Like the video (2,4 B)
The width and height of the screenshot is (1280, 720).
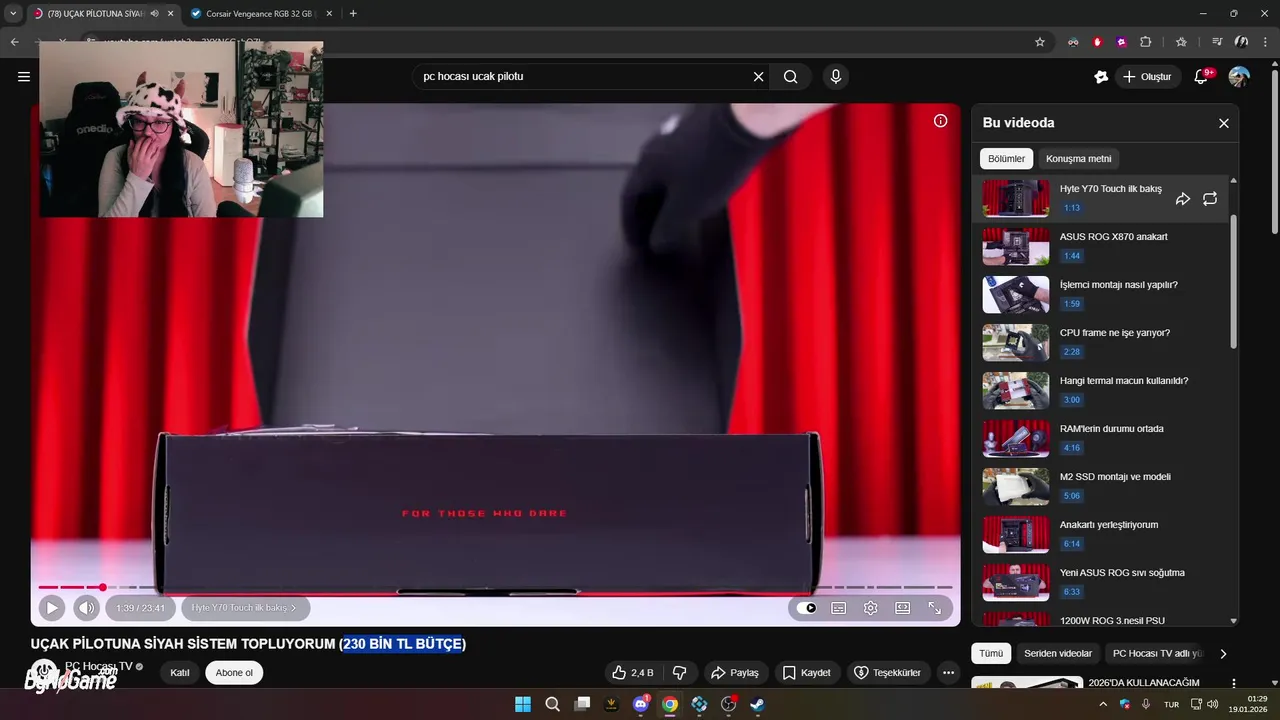tap(632, 673)
